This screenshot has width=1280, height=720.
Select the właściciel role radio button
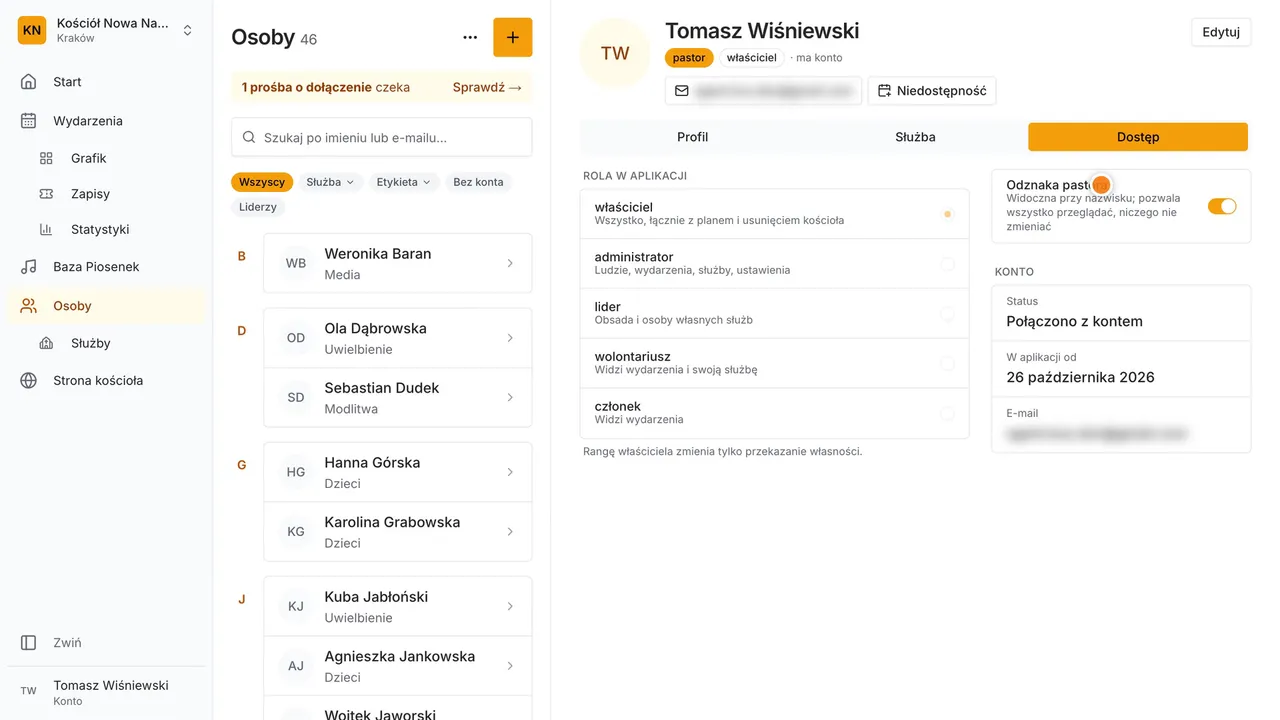[x=947, y=214]
